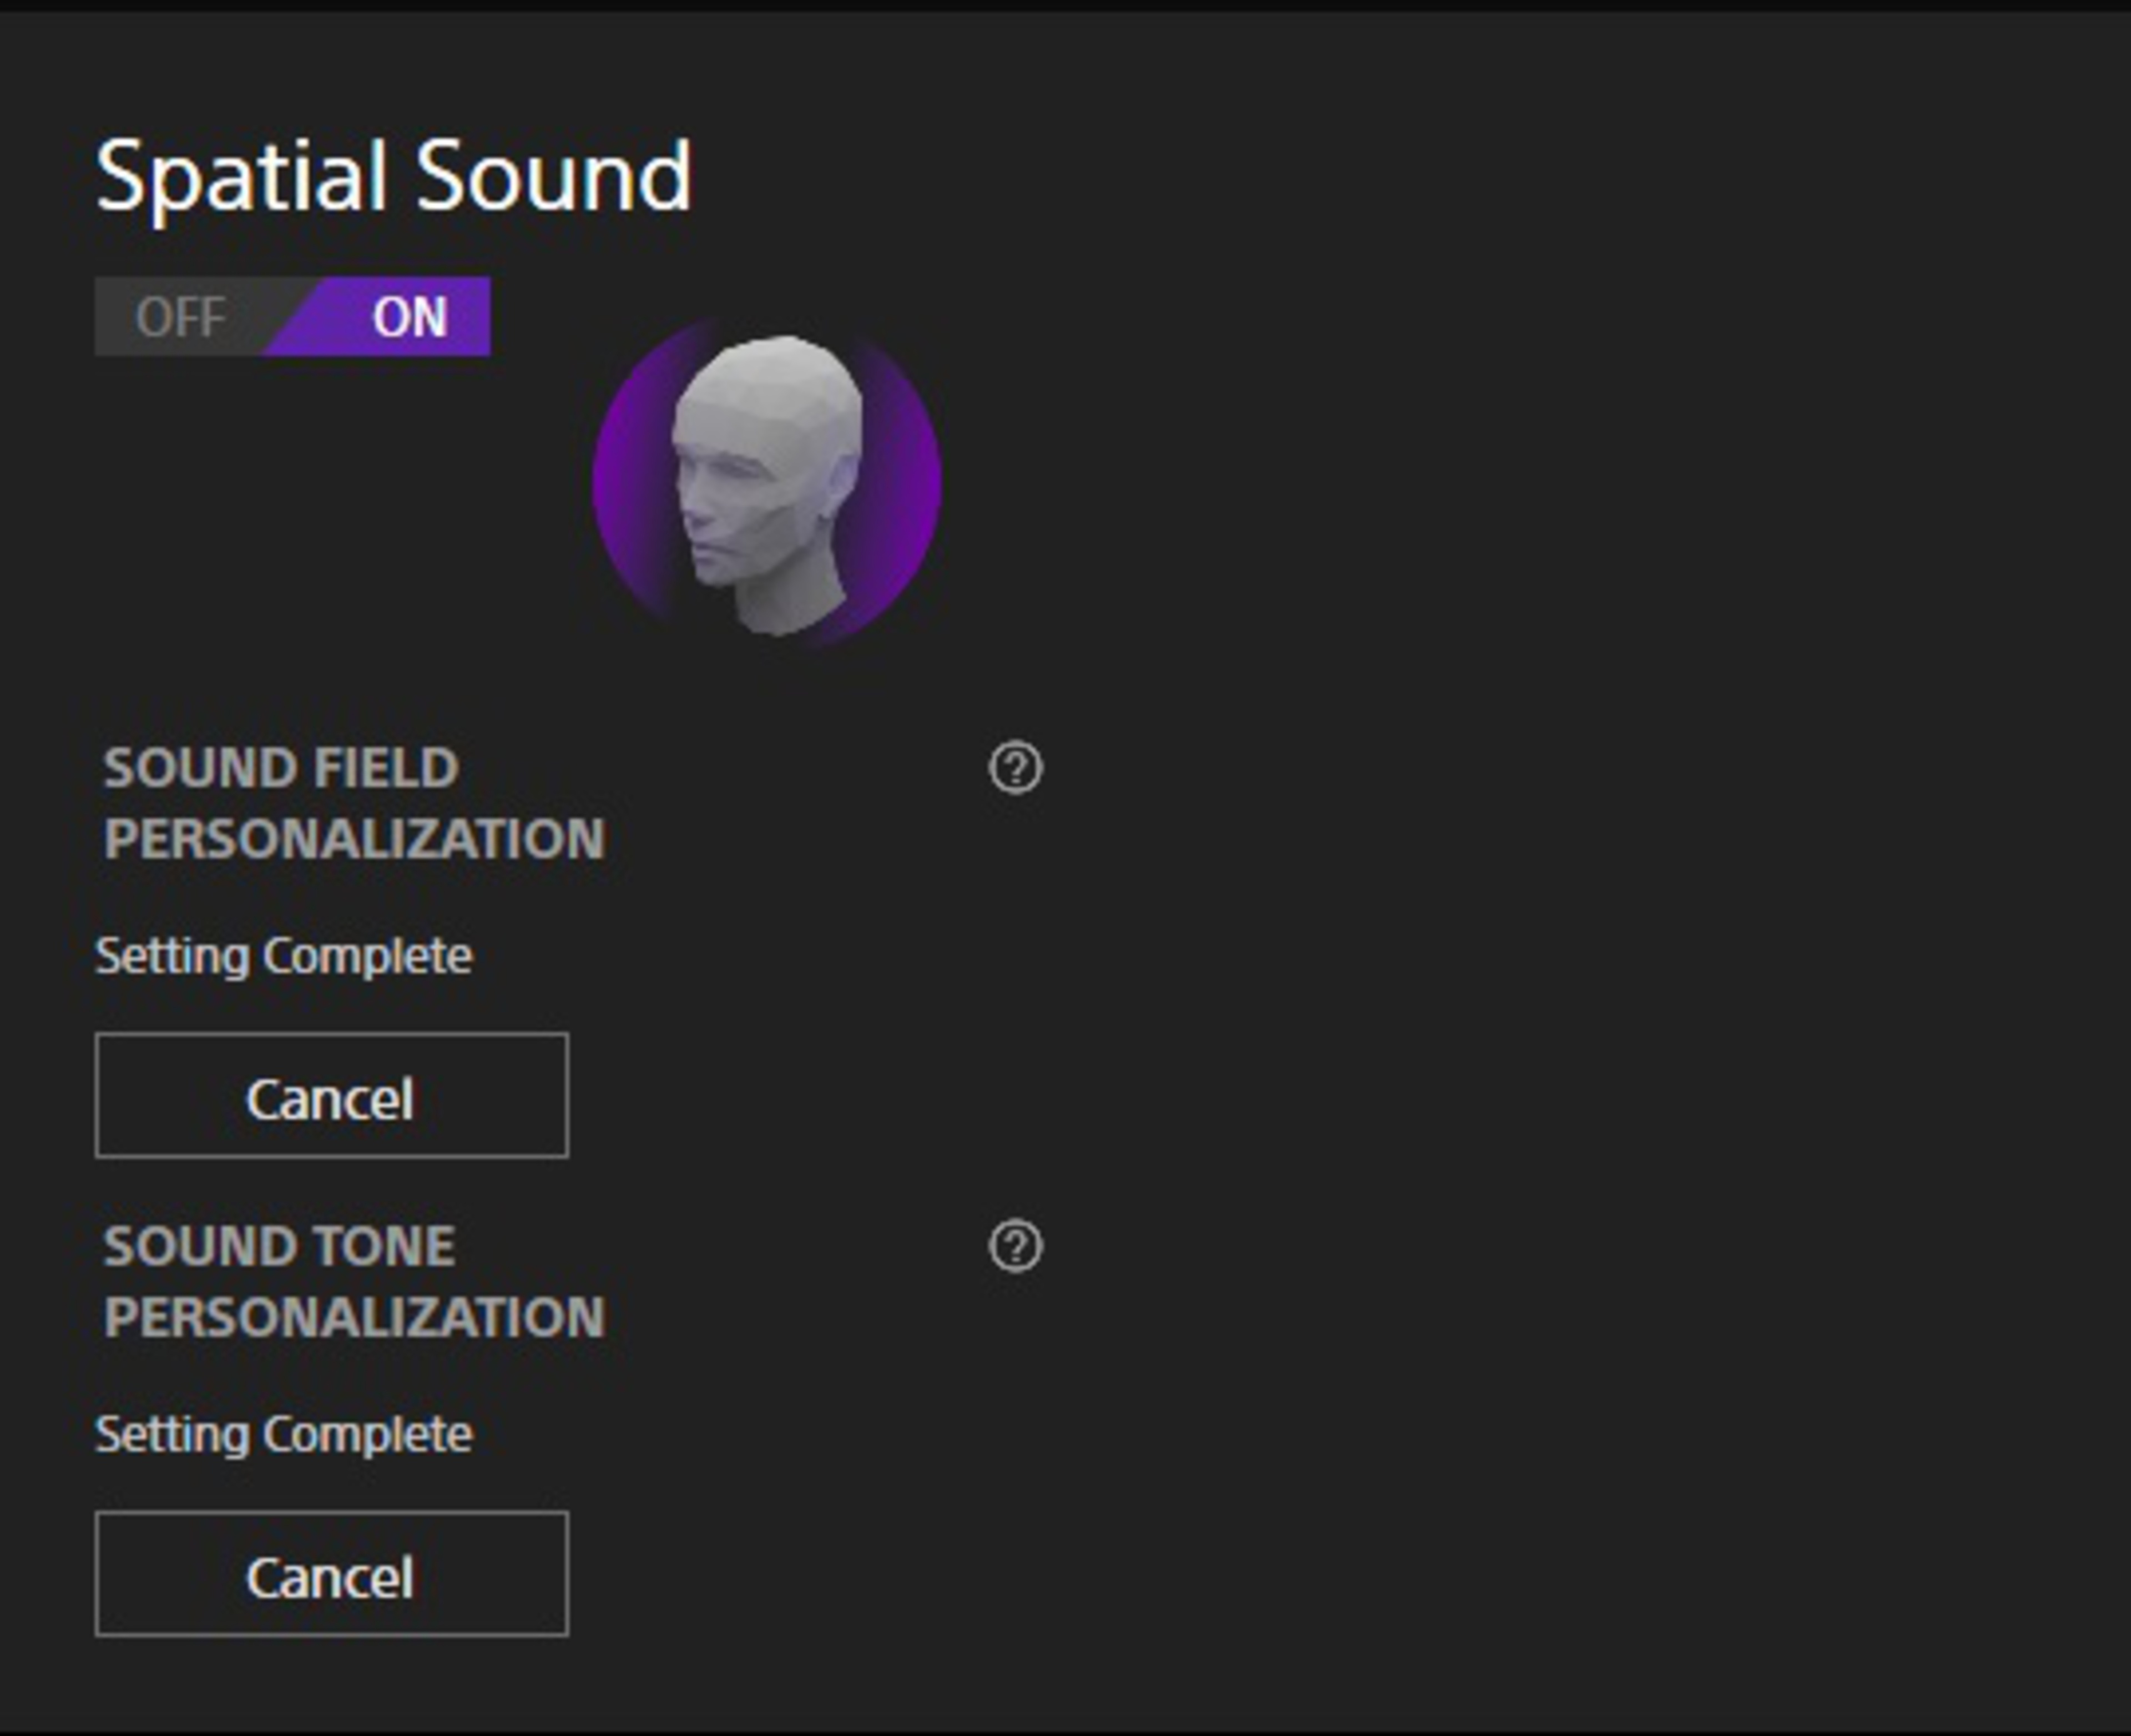This screenshot has height=1736, width=2131.
Task: Click the ON side of Spatial Sound toggle
Action: [409, 317]
